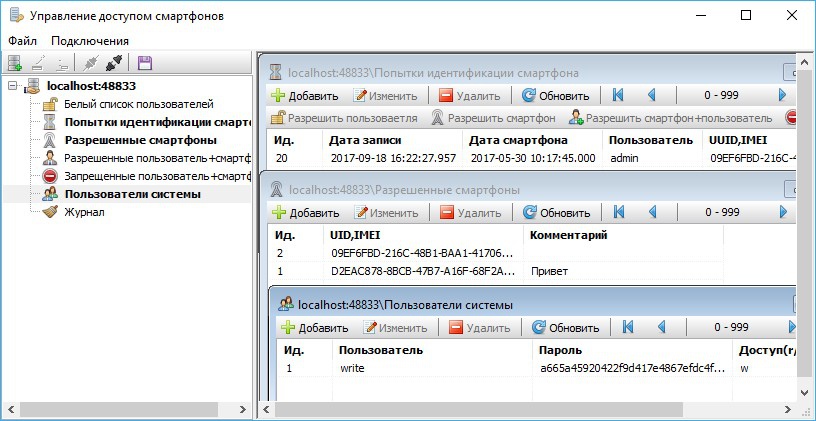Go to next page in Попытки идентификации panel
The width and height of the screenshot is (816, 421).
pyautogui.click(x=782, y=96)
